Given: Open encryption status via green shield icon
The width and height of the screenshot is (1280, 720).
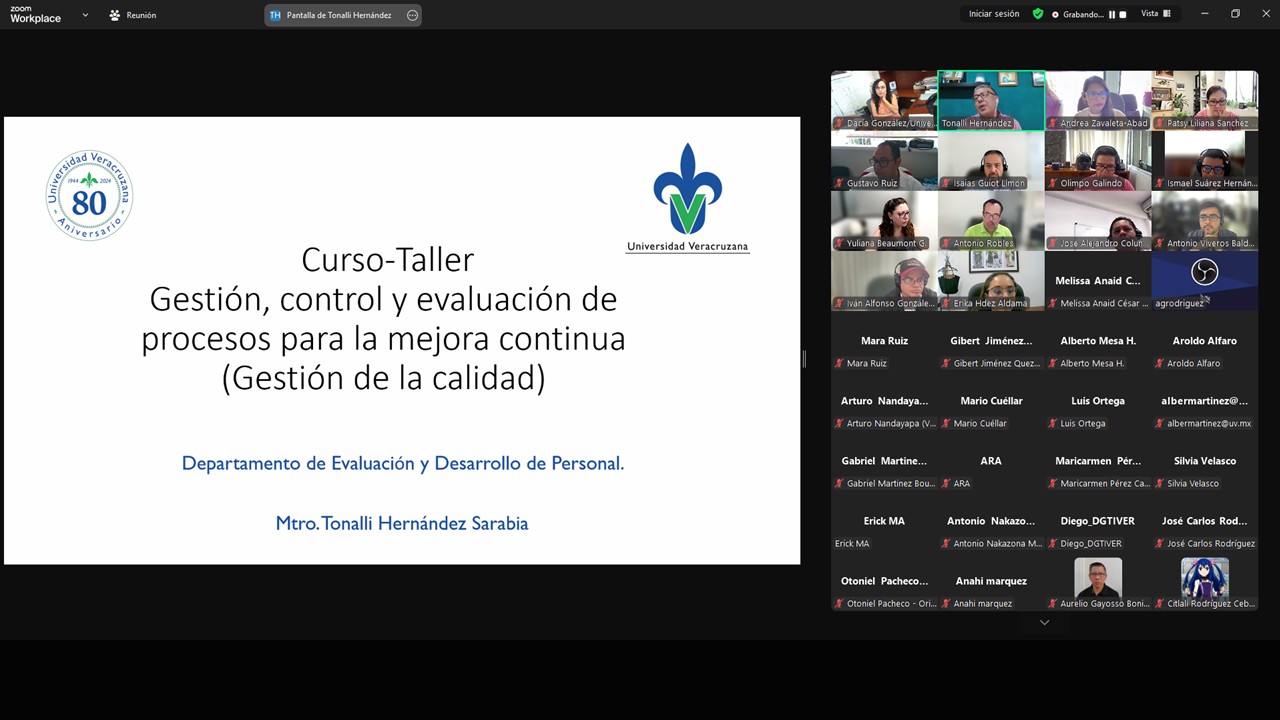Looking at the screenshot, I should point(1038,14).
